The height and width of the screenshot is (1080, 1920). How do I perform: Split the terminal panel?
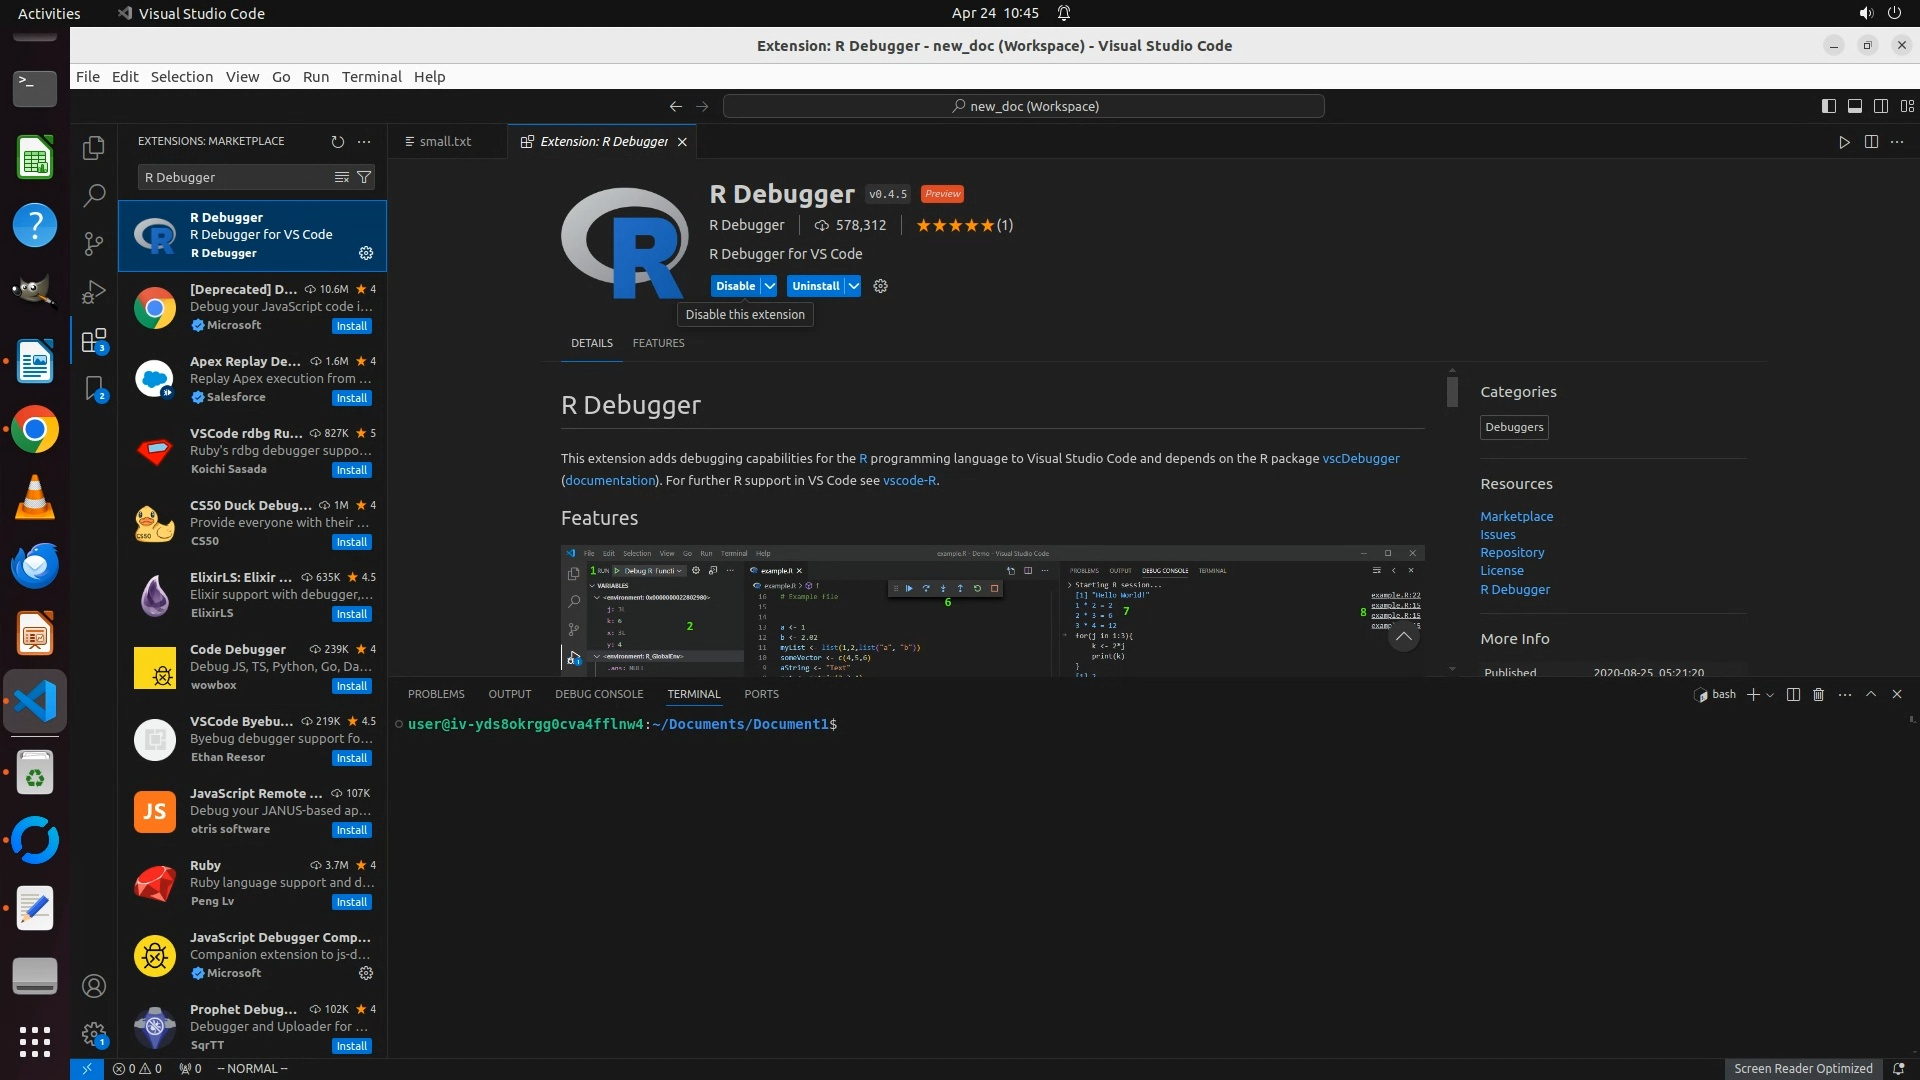1793,694
